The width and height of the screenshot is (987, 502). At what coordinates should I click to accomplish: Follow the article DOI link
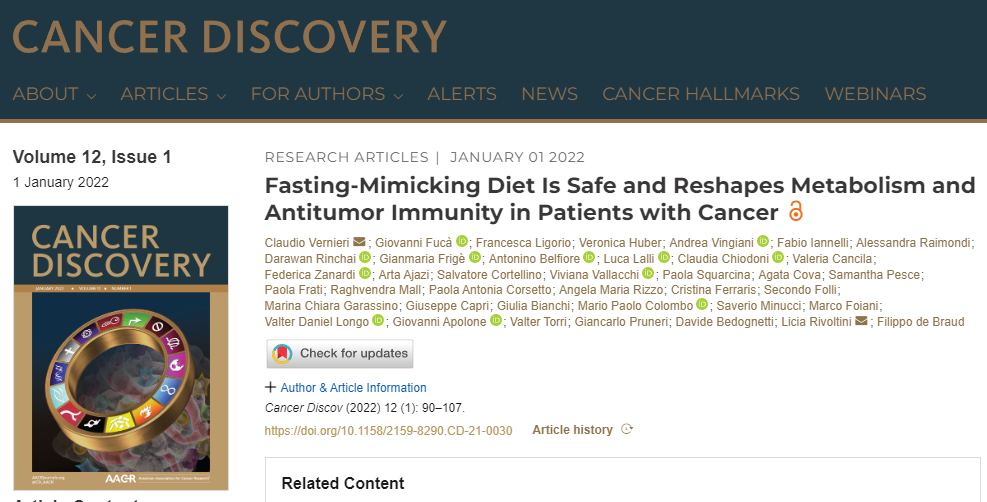(x=388, y=430)
